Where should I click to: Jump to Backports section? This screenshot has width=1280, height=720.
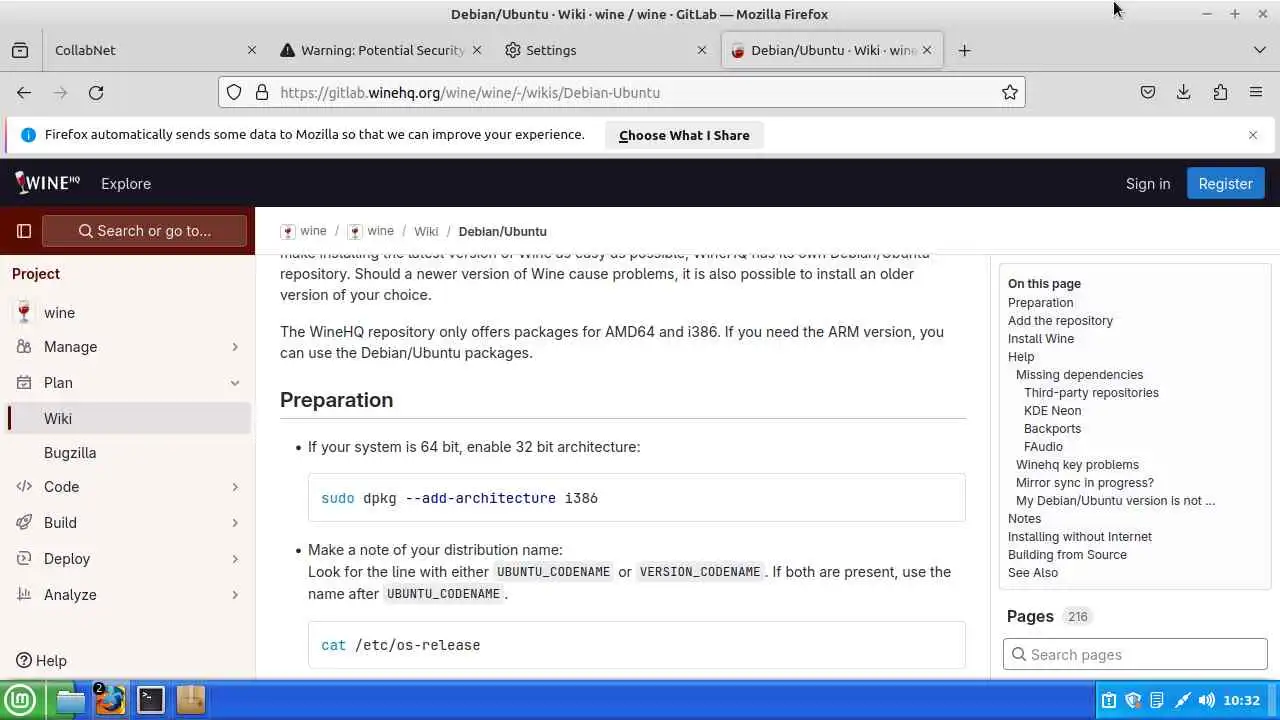coord(1052,428)
